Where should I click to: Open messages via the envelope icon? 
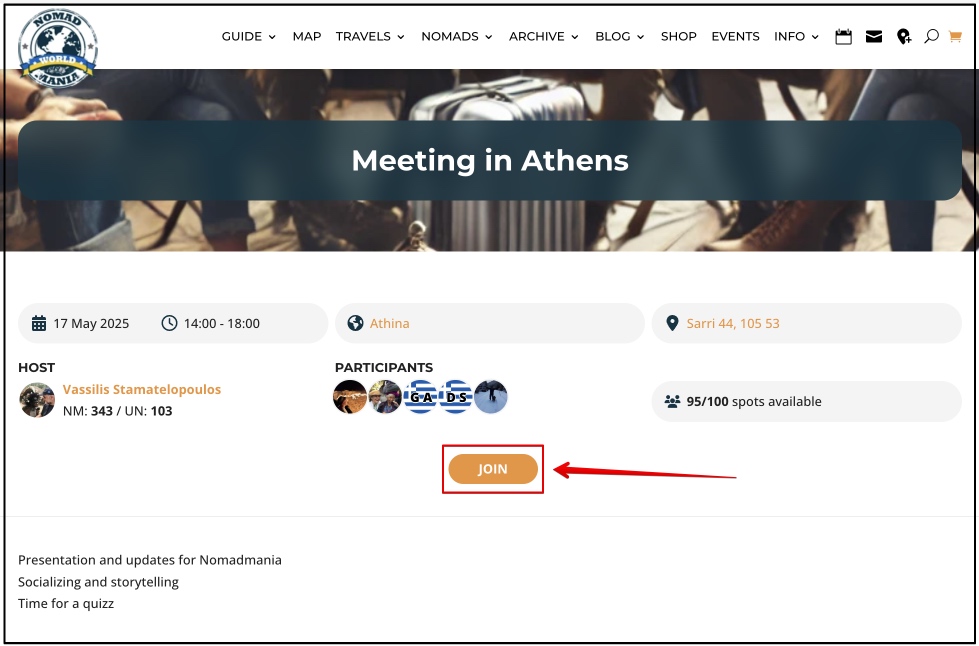click(874, 37)
